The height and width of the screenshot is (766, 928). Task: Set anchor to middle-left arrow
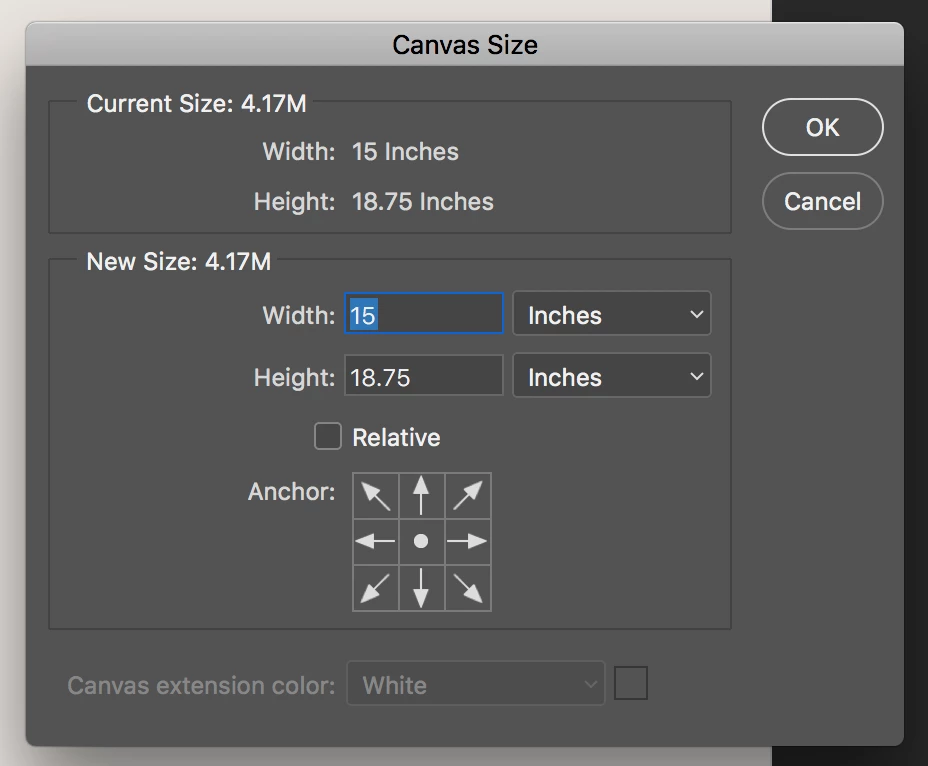coord(376,541)
